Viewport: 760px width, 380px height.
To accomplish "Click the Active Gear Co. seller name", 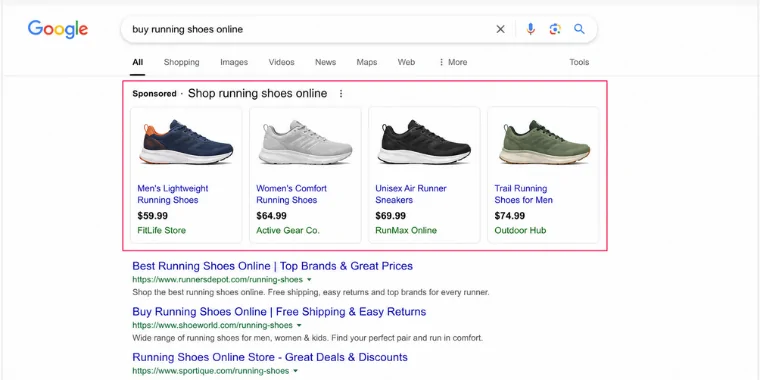I will pos(288,230).
